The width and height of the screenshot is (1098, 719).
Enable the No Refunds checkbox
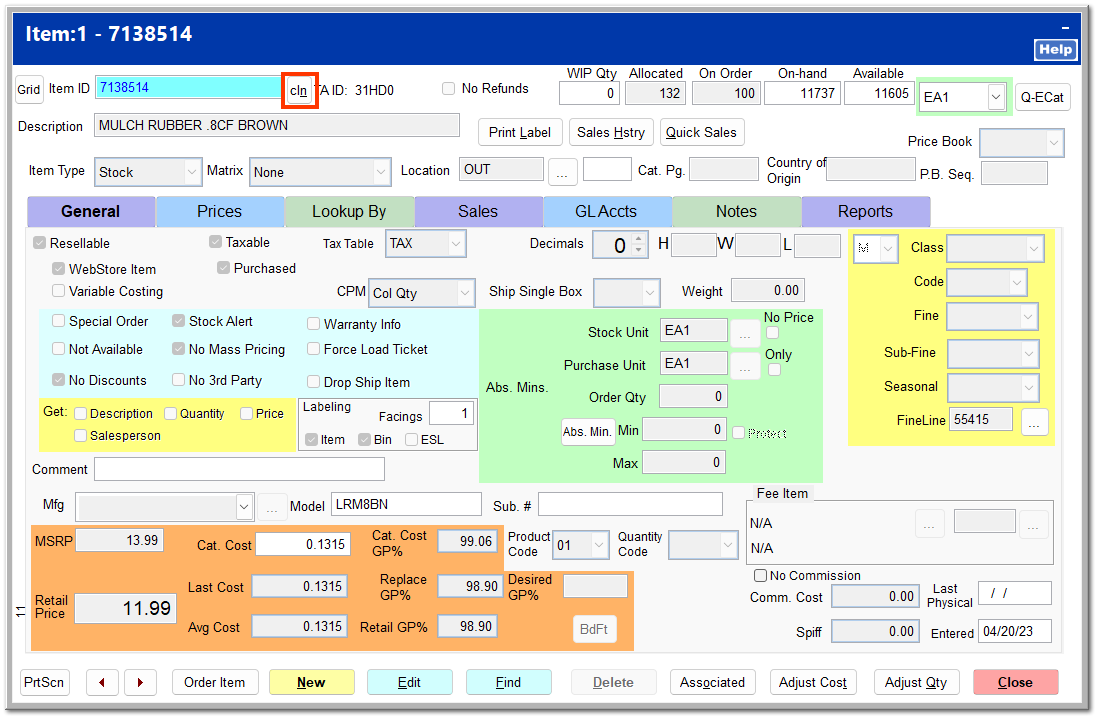tap(449, 89)
